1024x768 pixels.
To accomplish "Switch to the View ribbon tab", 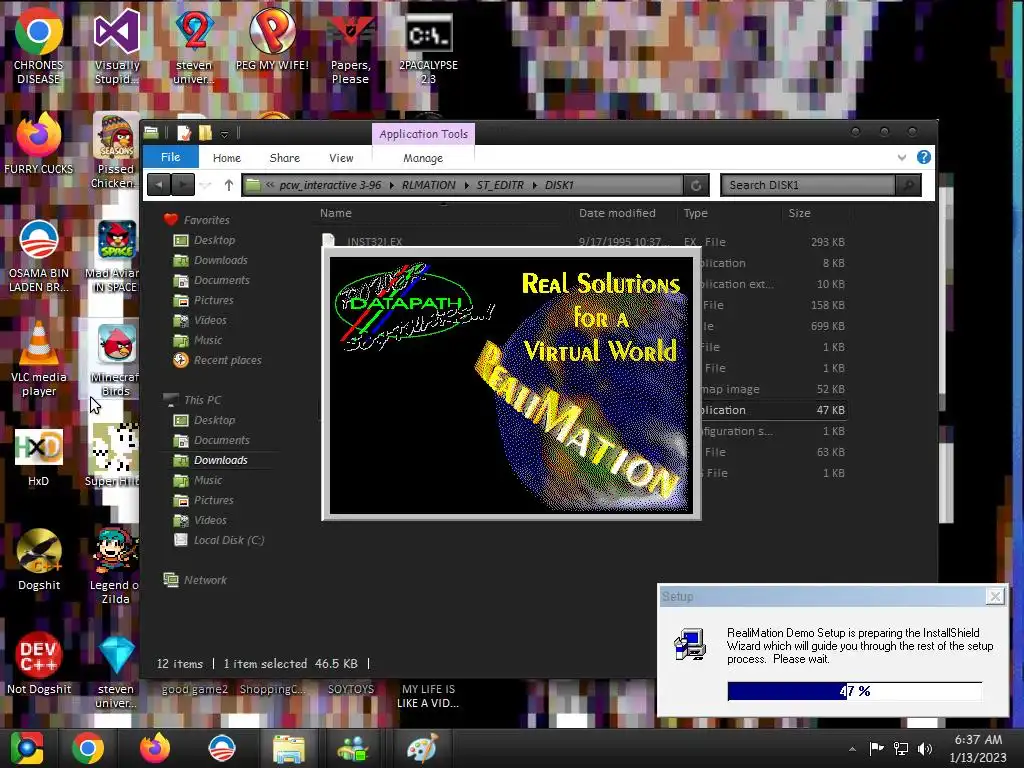I will point(341,158).
